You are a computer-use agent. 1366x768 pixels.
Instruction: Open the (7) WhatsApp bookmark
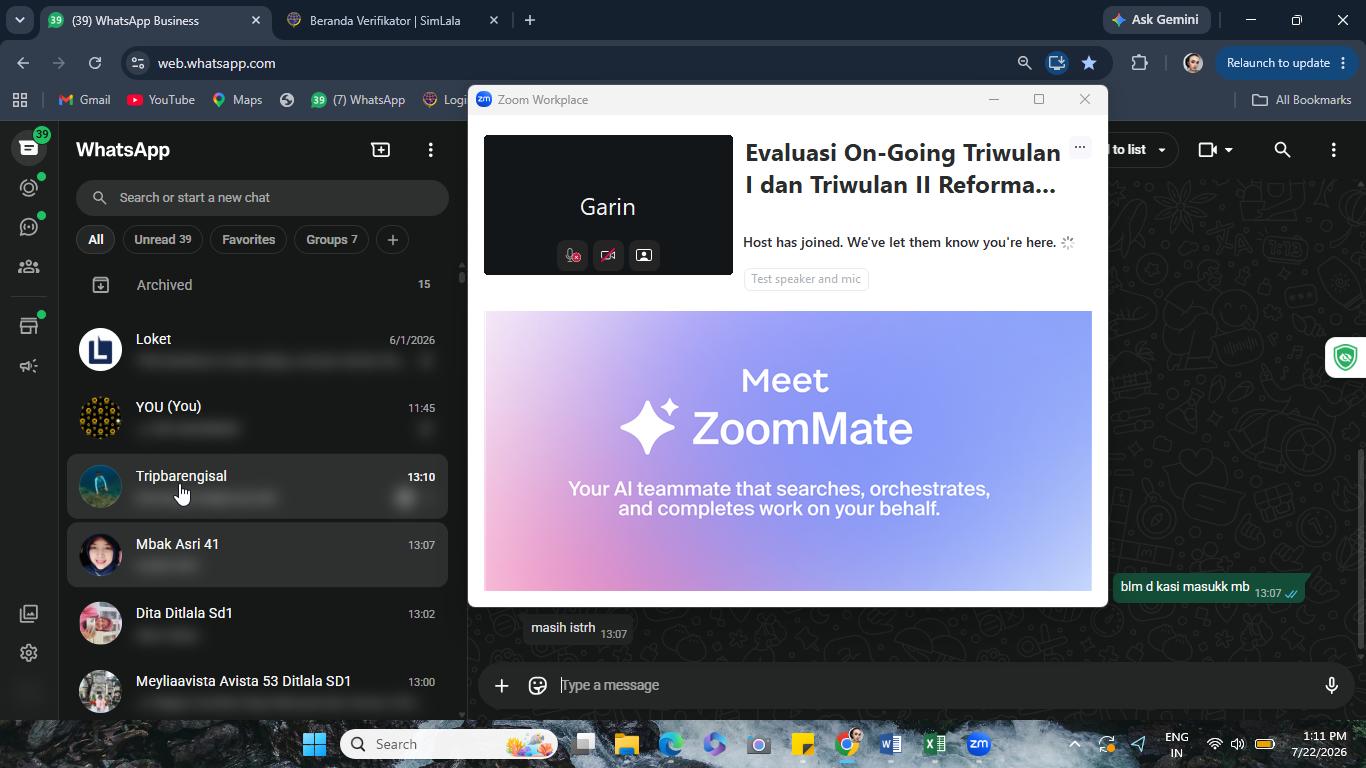[x=358, y=100]
